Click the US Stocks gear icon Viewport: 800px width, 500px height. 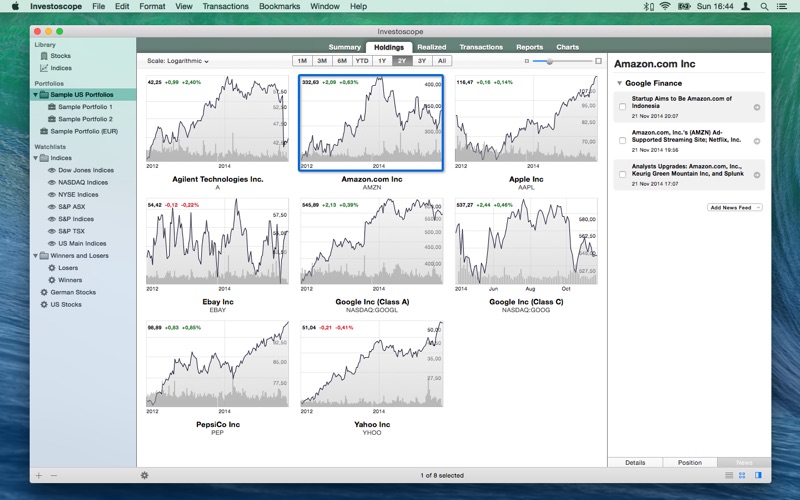point(44,304)
